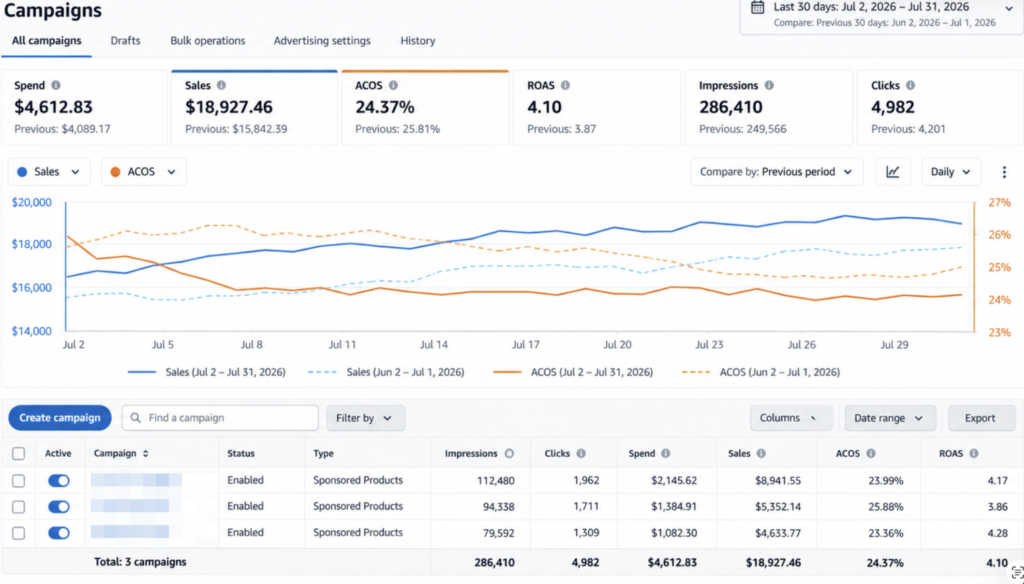
Task: Click the Create campaign button
Action: pos(60,418)
